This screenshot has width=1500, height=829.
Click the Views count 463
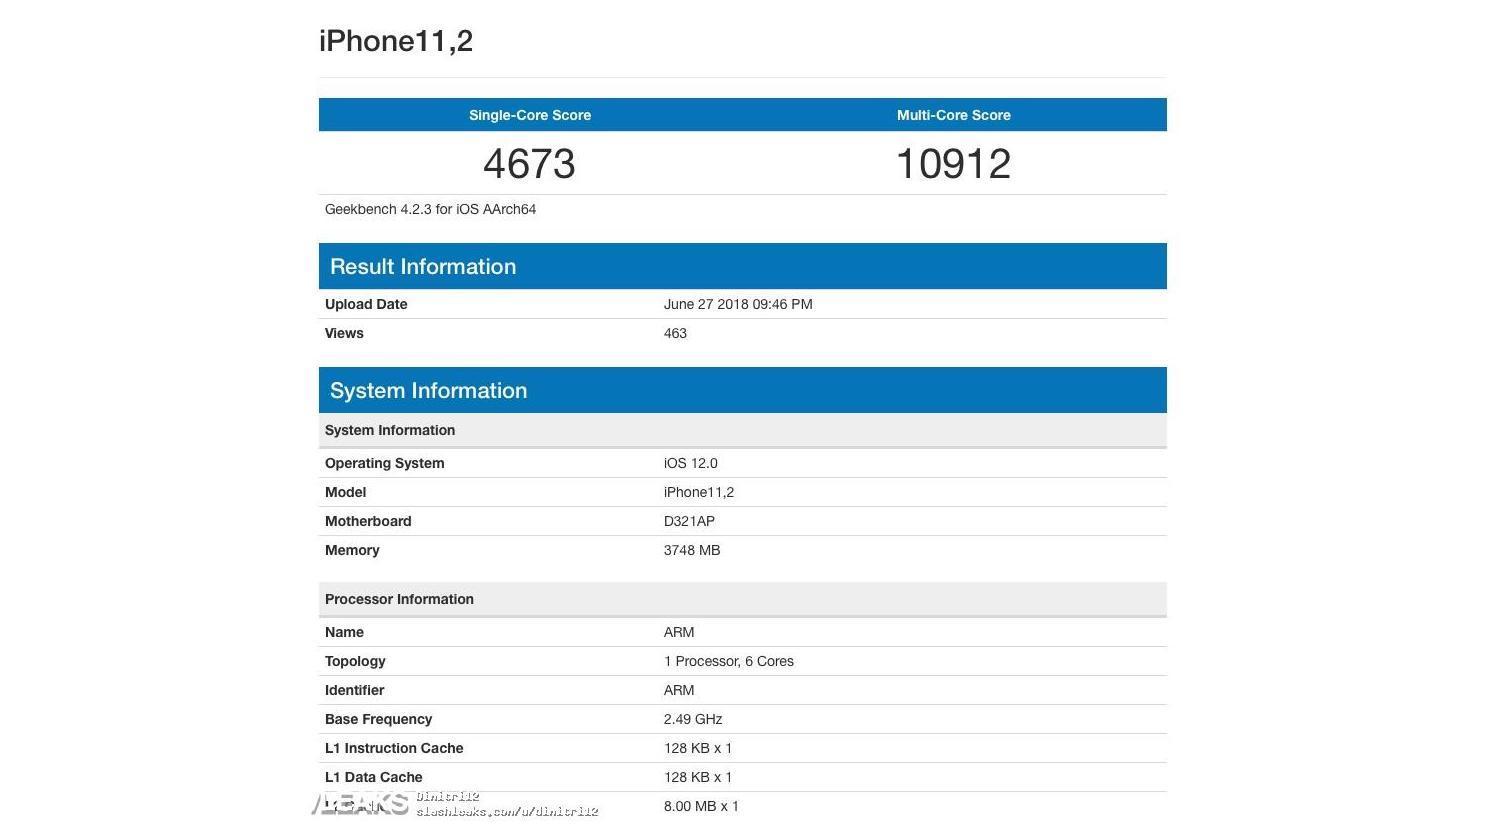[x=675, y=333]
